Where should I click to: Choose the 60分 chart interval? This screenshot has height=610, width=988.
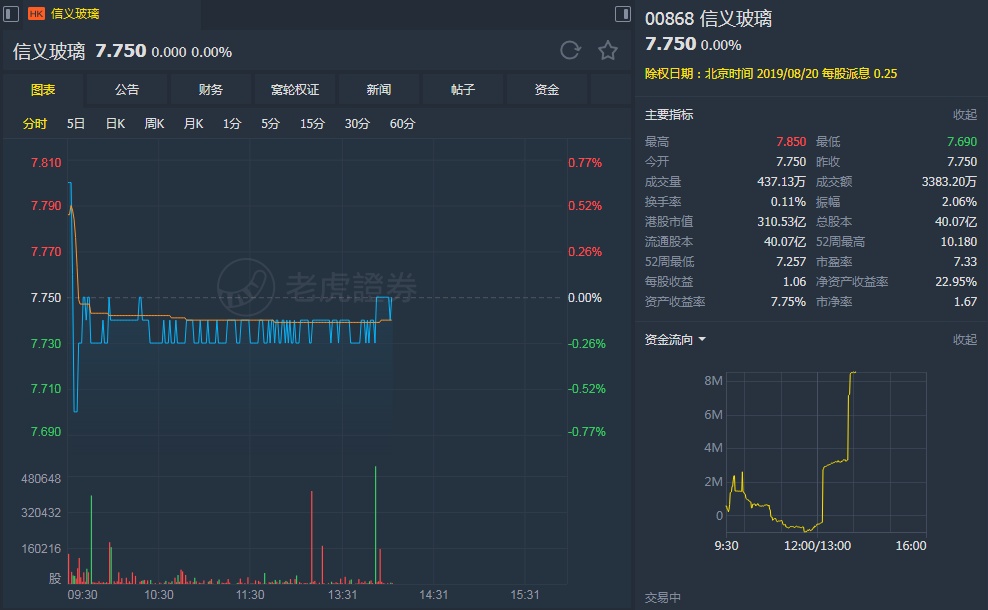tap(402, 124)
